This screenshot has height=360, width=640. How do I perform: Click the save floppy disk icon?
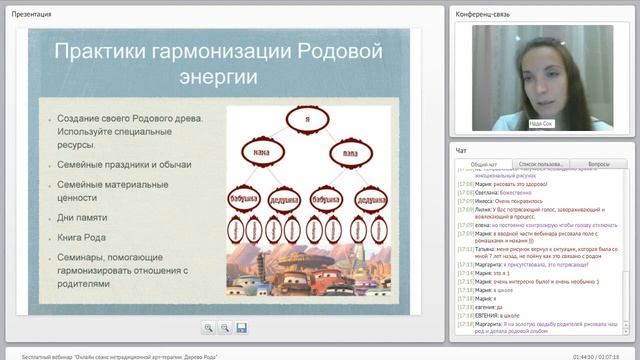[x=241, y=328]
